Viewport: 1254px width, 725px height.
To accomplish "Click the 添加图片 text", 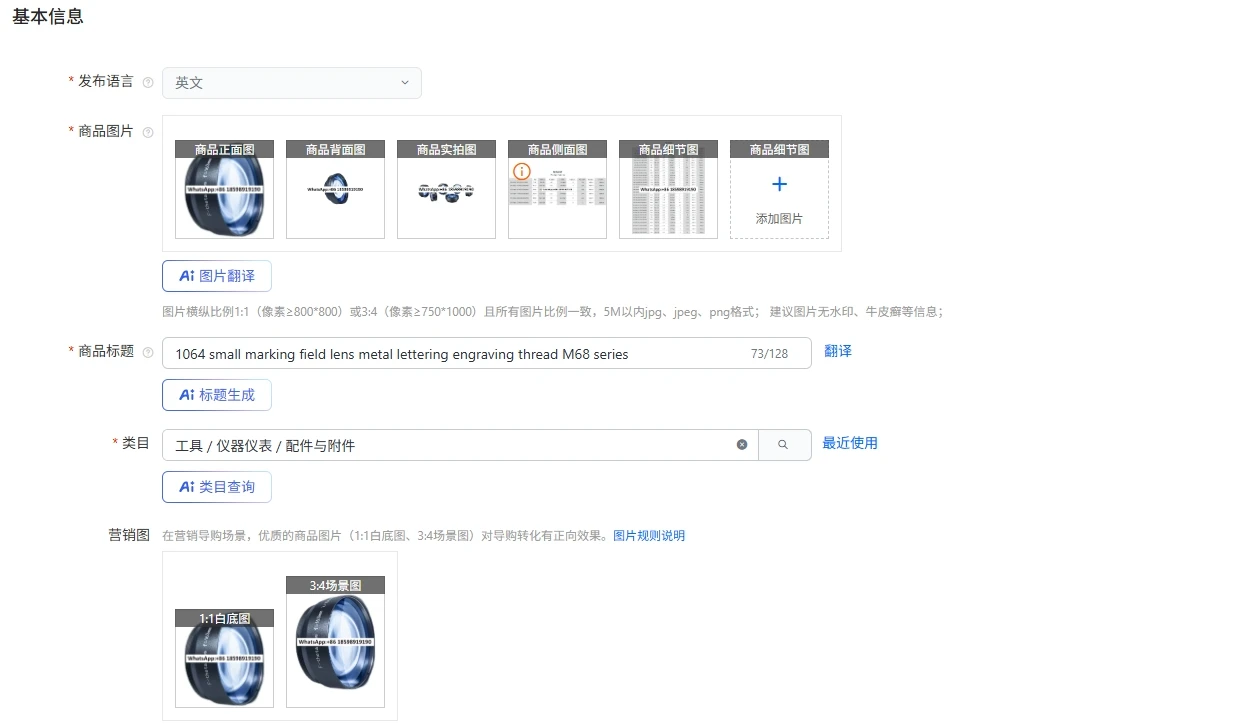I will tap(779, 218).
